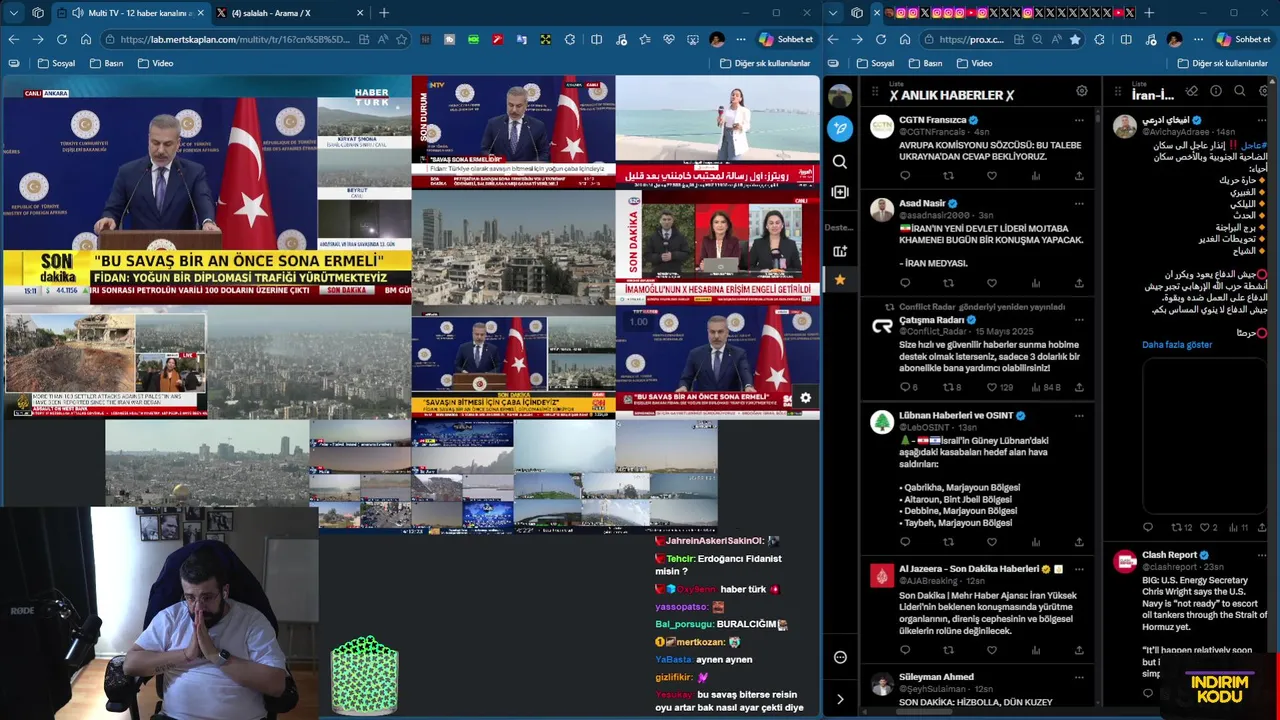Reload the X Pro browser window
This screenshot has width=1280, height=720.
(881, 39)
